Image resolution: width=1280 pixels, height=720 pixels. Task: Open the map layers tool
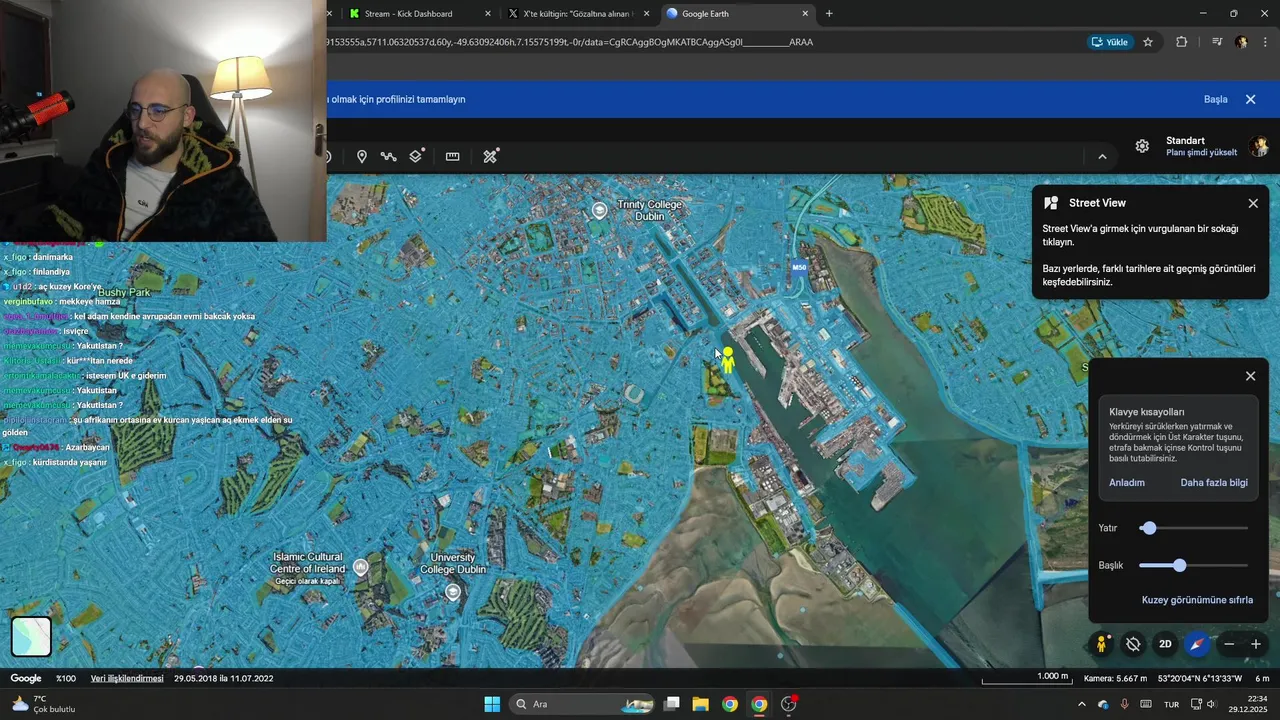pyautogui.click(x=416, y=156)
